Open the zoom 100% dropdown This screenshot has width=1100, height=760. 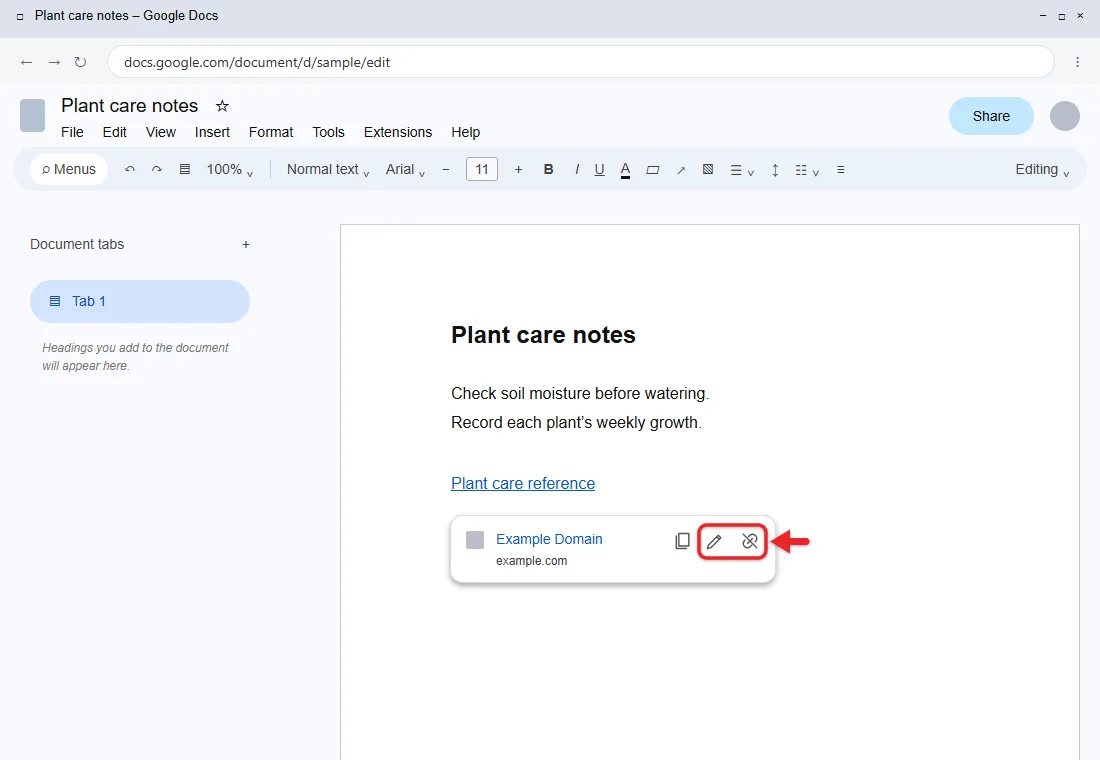[x=229, y=170]
